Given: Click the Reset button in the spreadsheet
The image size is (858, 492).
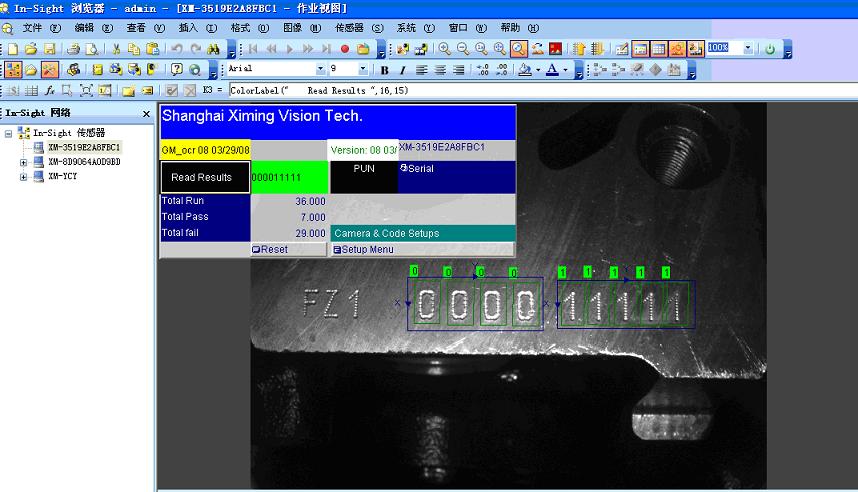Looking at the screenshot, I should [271, 249].
